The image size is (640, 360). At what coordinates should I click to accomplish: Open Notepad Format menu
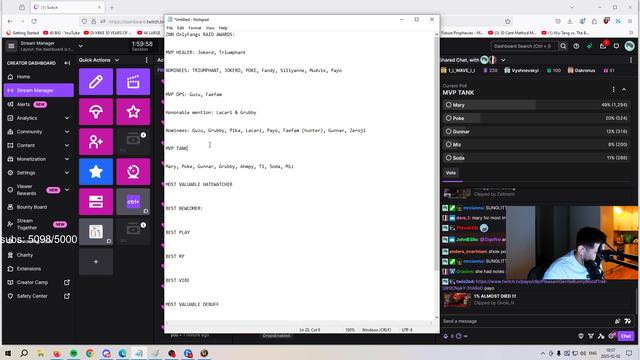(x=195, y=28)
